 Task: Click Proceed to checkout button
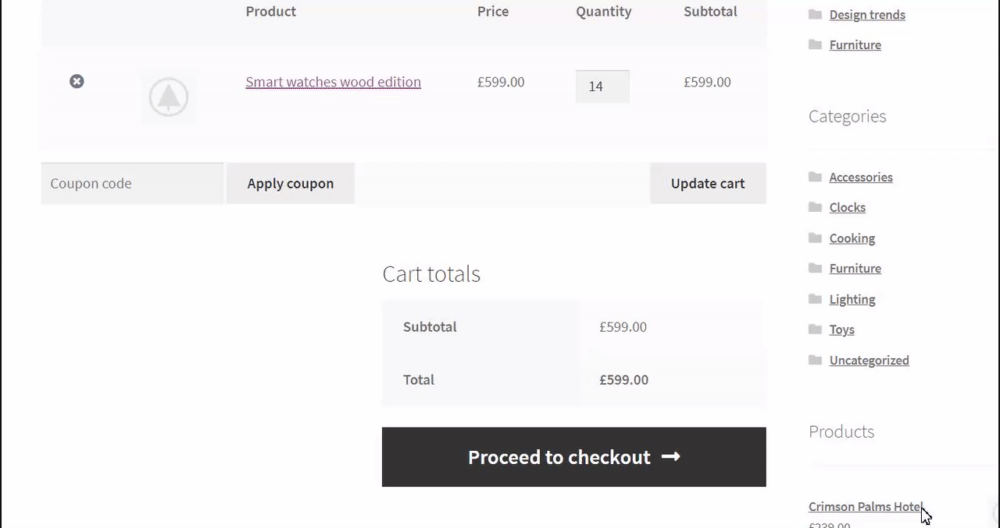[574, 457]
